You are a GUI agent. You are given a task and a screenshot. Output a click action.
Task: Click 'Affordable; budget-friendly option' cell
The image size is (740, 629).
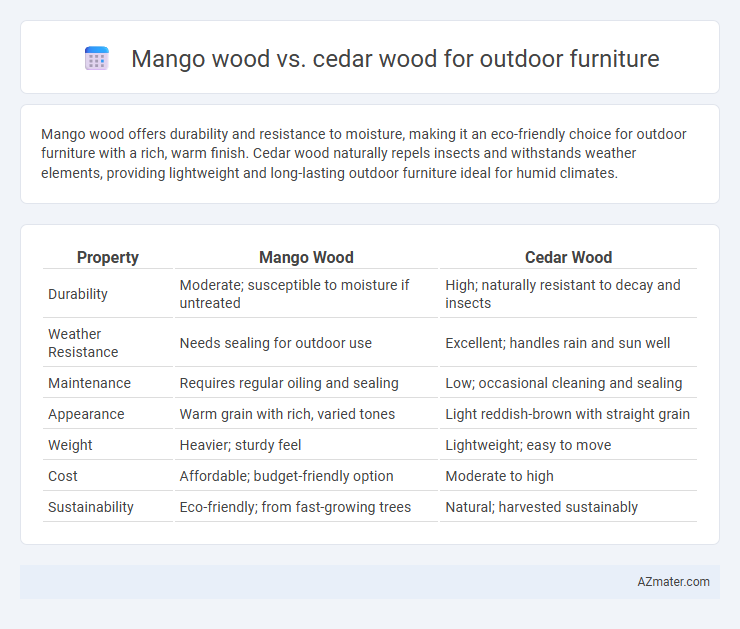tap(306, 476)
